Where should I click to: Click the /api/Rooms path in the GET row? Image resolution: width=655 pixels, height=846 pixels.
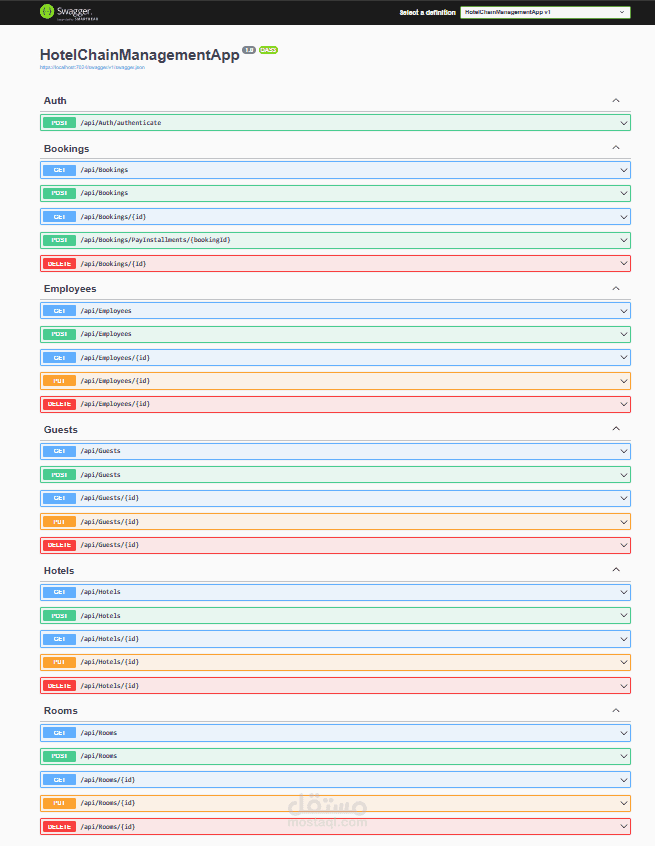point(99,733)
